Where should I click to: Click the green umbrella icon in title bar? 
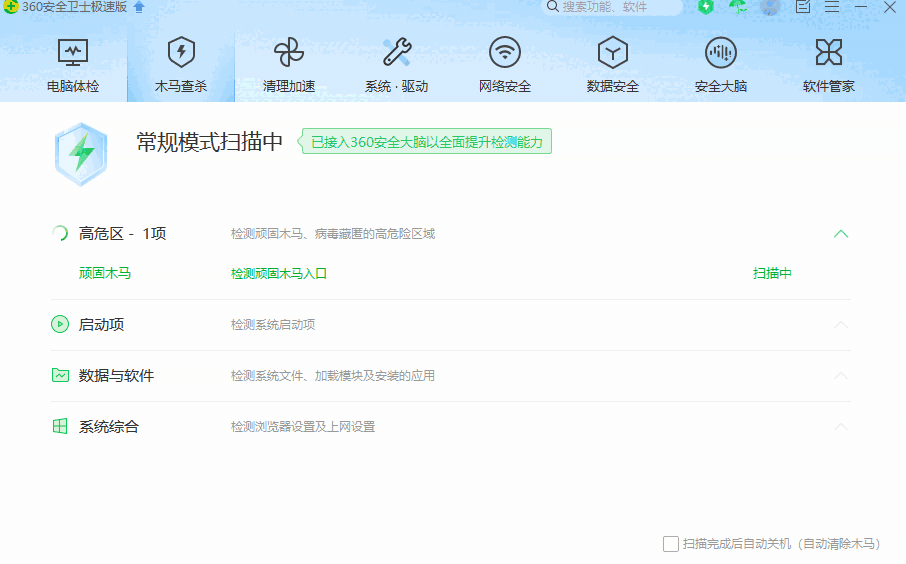[738, 7]
